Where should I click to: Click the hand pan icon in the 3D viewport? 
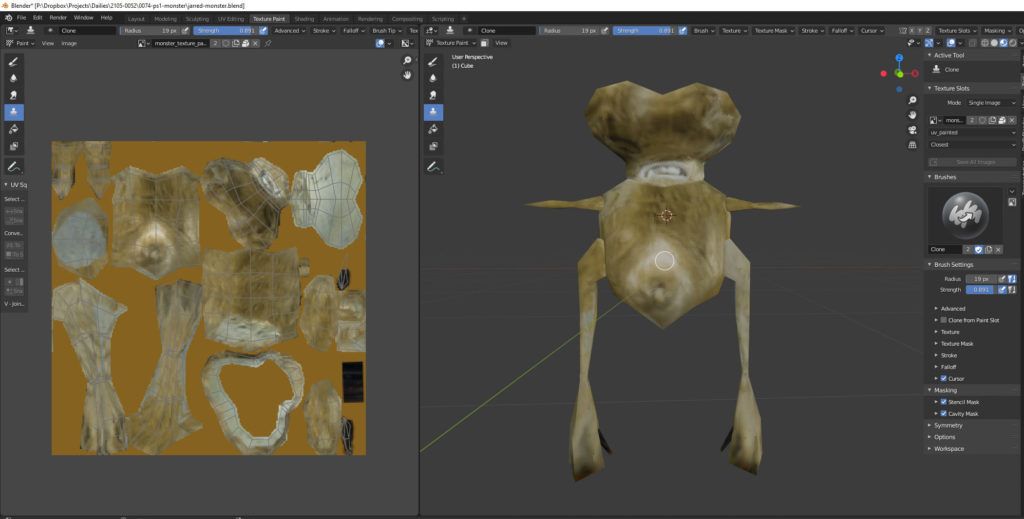point(912,115)
